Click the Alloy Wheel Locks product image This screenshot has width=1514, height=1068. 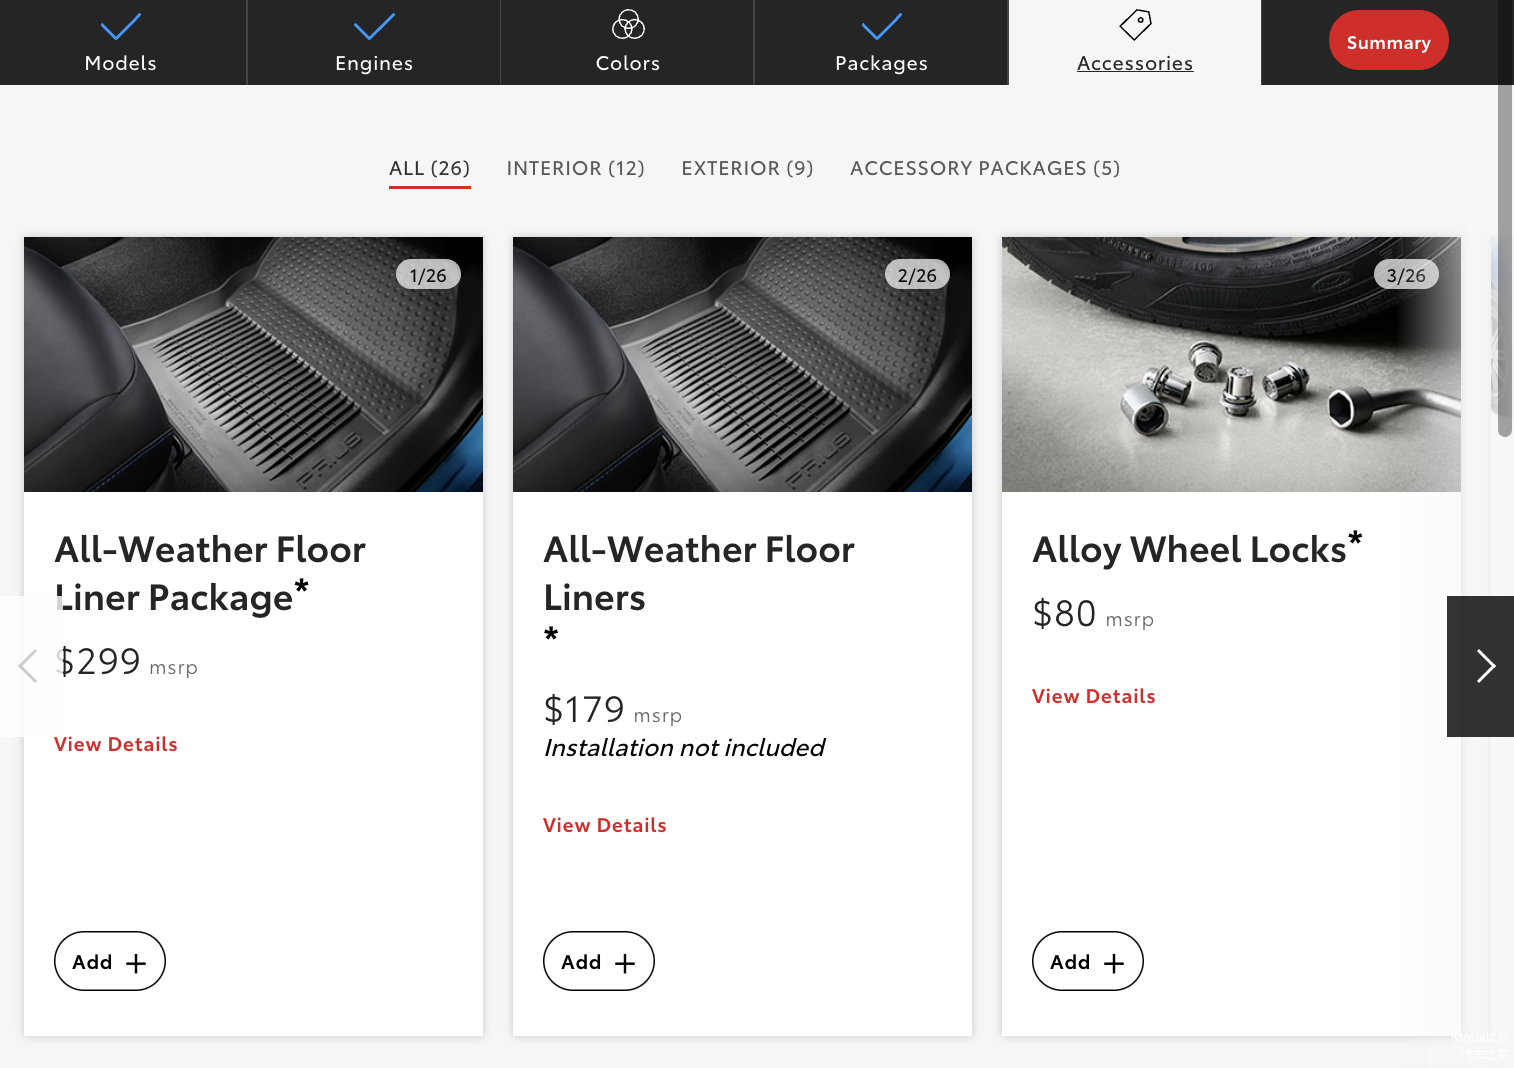[x=1230, y=364]
